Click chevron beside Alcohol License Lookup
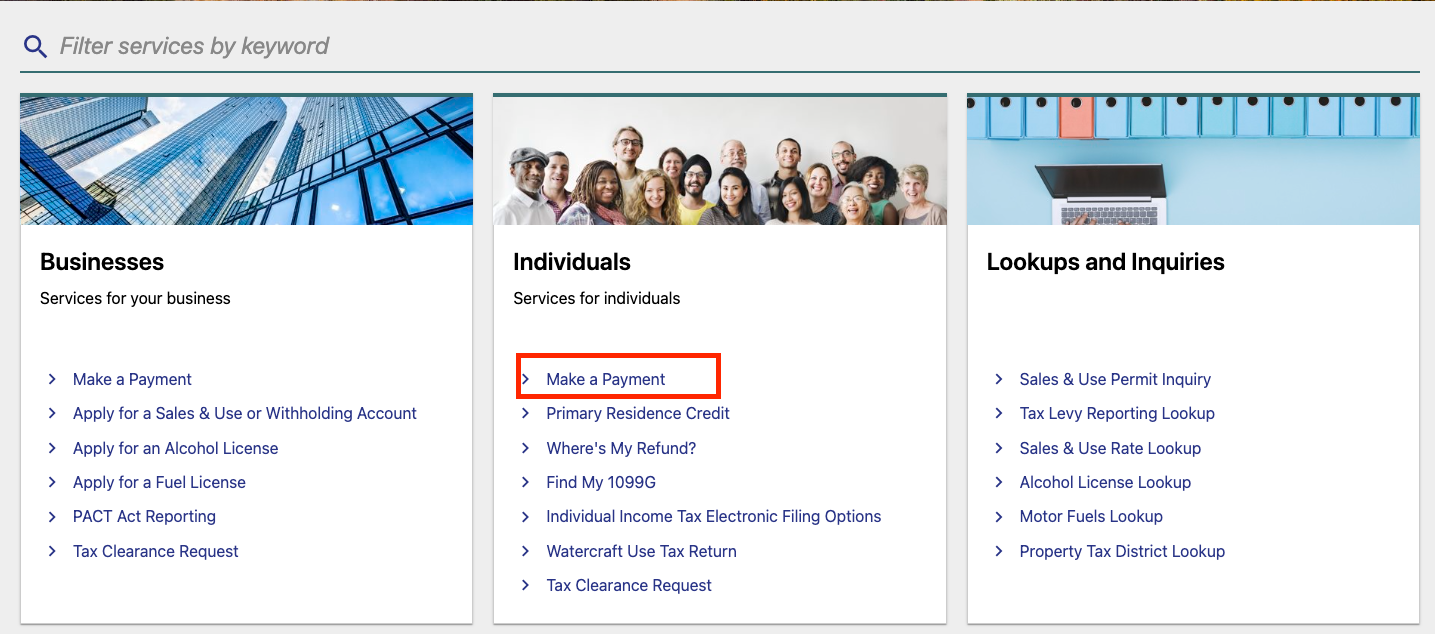 [x=998, y=482]
